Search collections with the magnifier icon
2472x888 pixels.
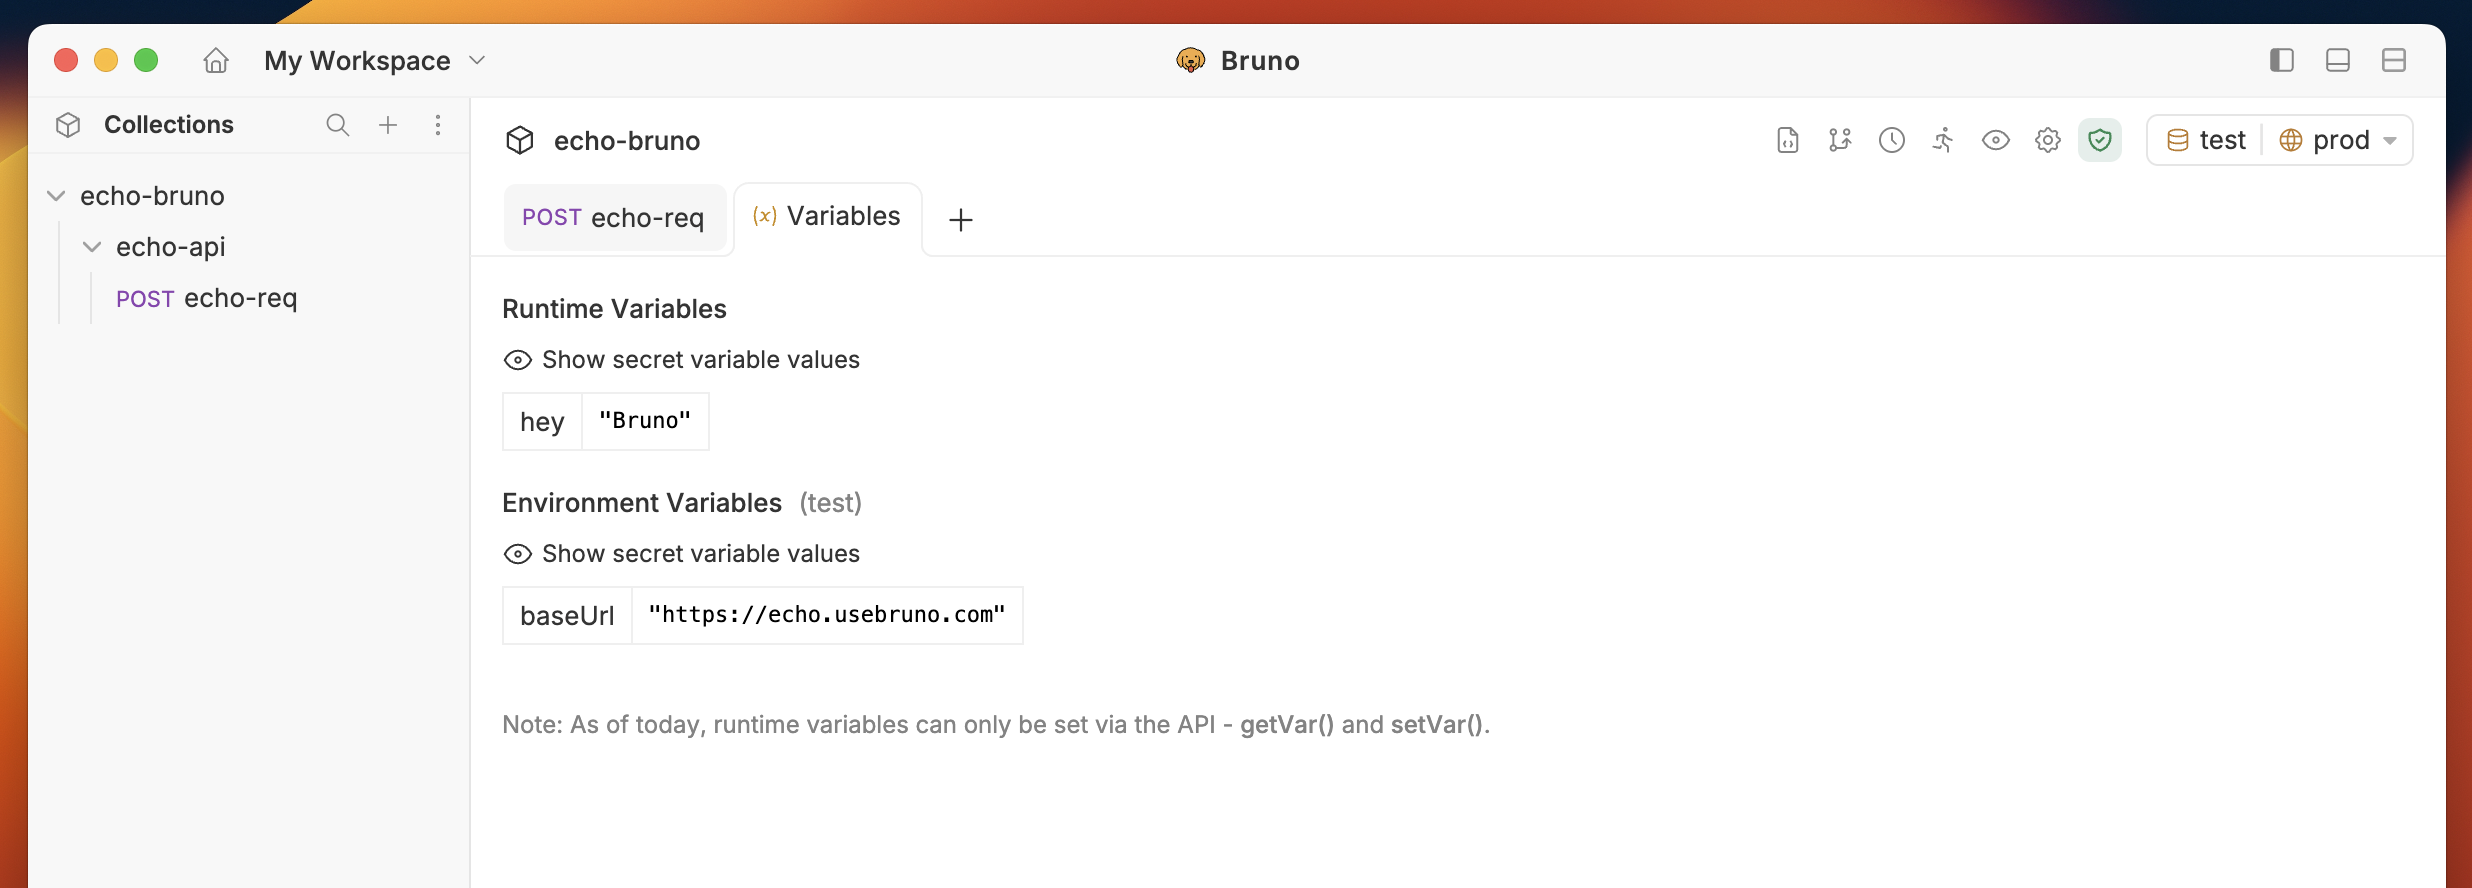pos(338,125)
